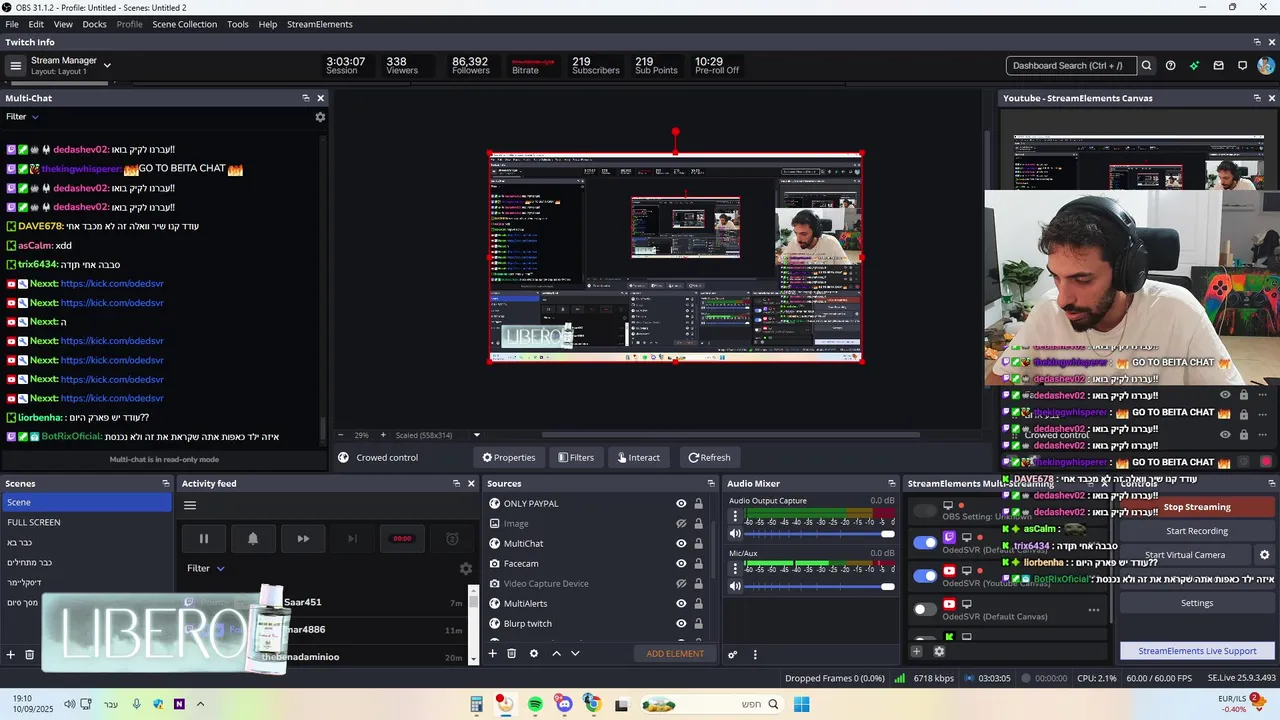Screen dimensions: 1280x720
Task: Show the Video Capture Device source
Action: coord(681,584)
